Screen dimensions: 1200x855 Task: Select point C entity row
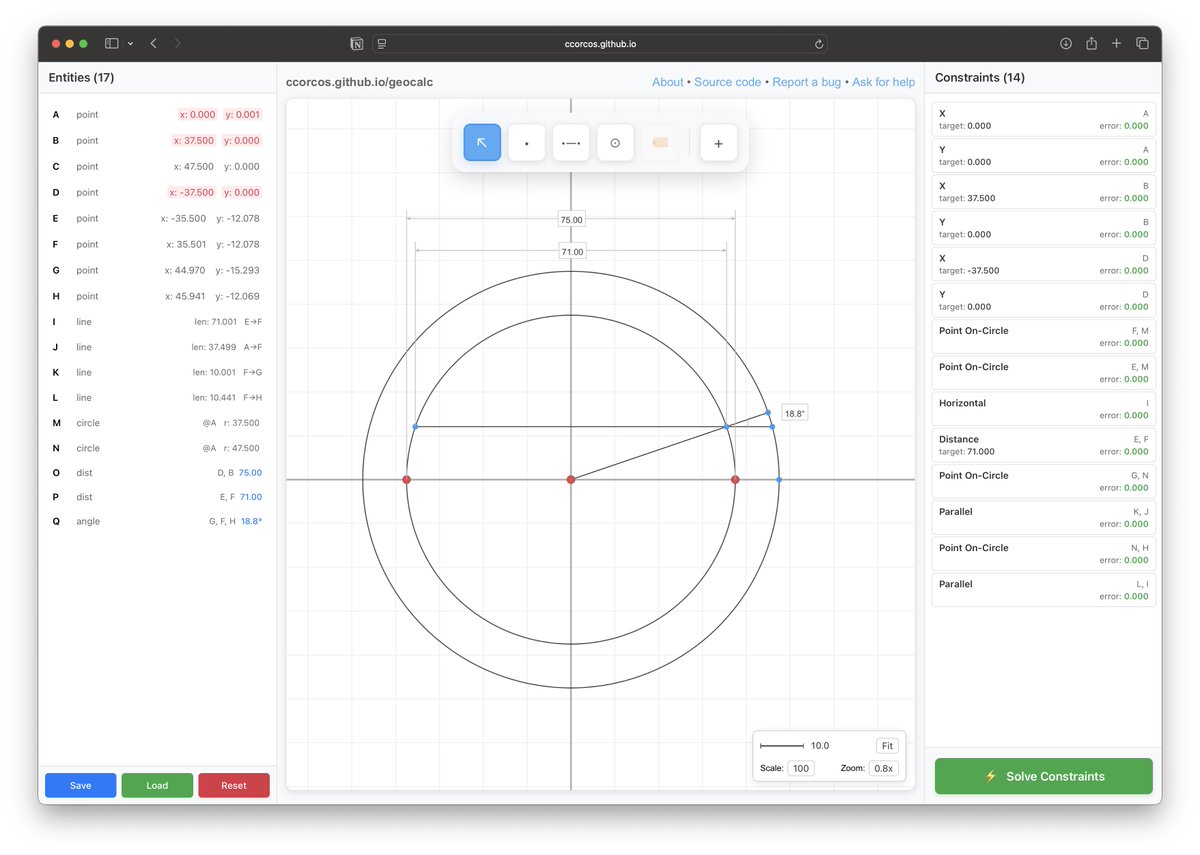coord(157,166)
